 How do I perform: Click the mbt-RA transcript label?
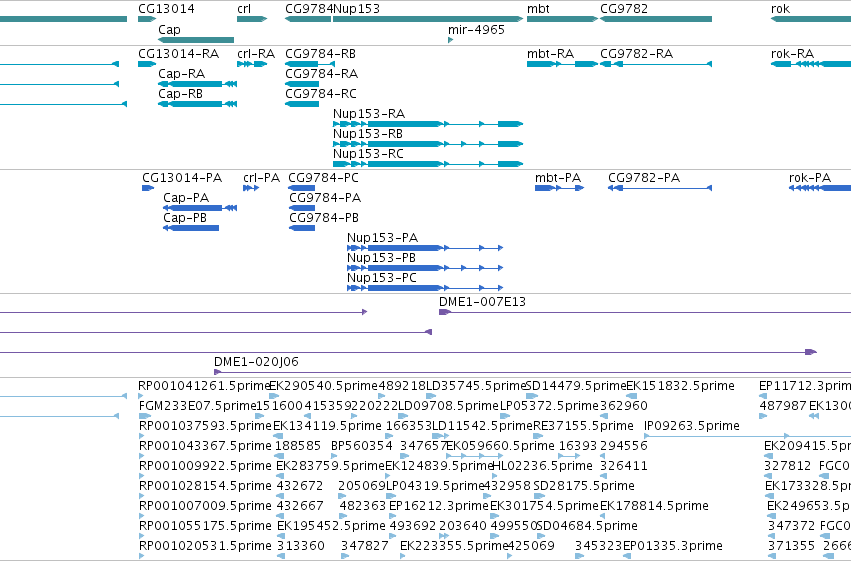tap(550, 54)
